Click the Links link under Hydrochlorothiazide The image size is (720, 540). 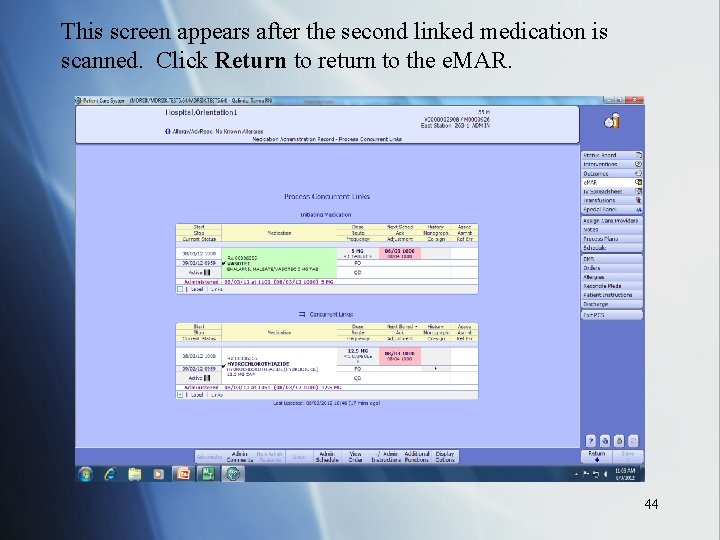coord(217,394)
